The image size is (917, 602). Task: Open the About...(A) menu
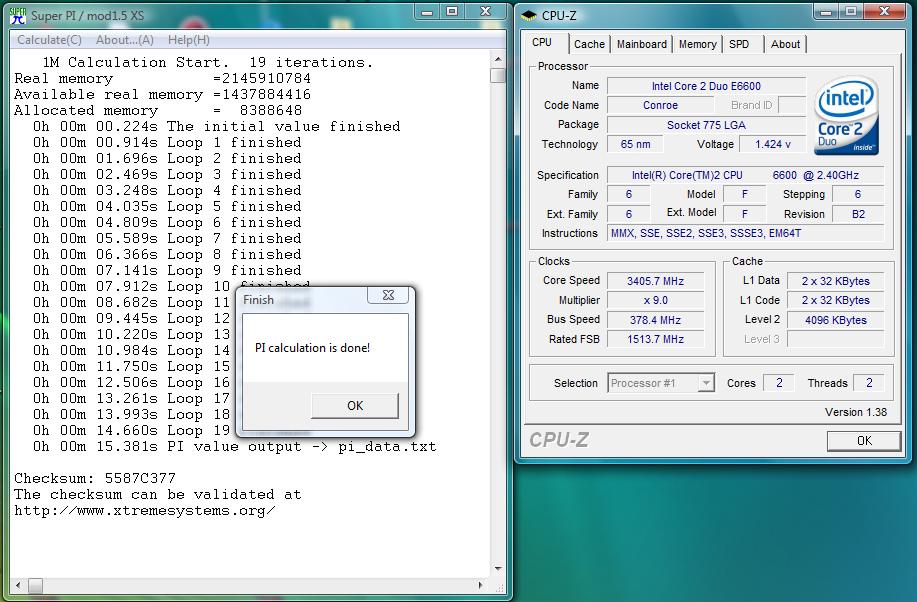(125, 40)
